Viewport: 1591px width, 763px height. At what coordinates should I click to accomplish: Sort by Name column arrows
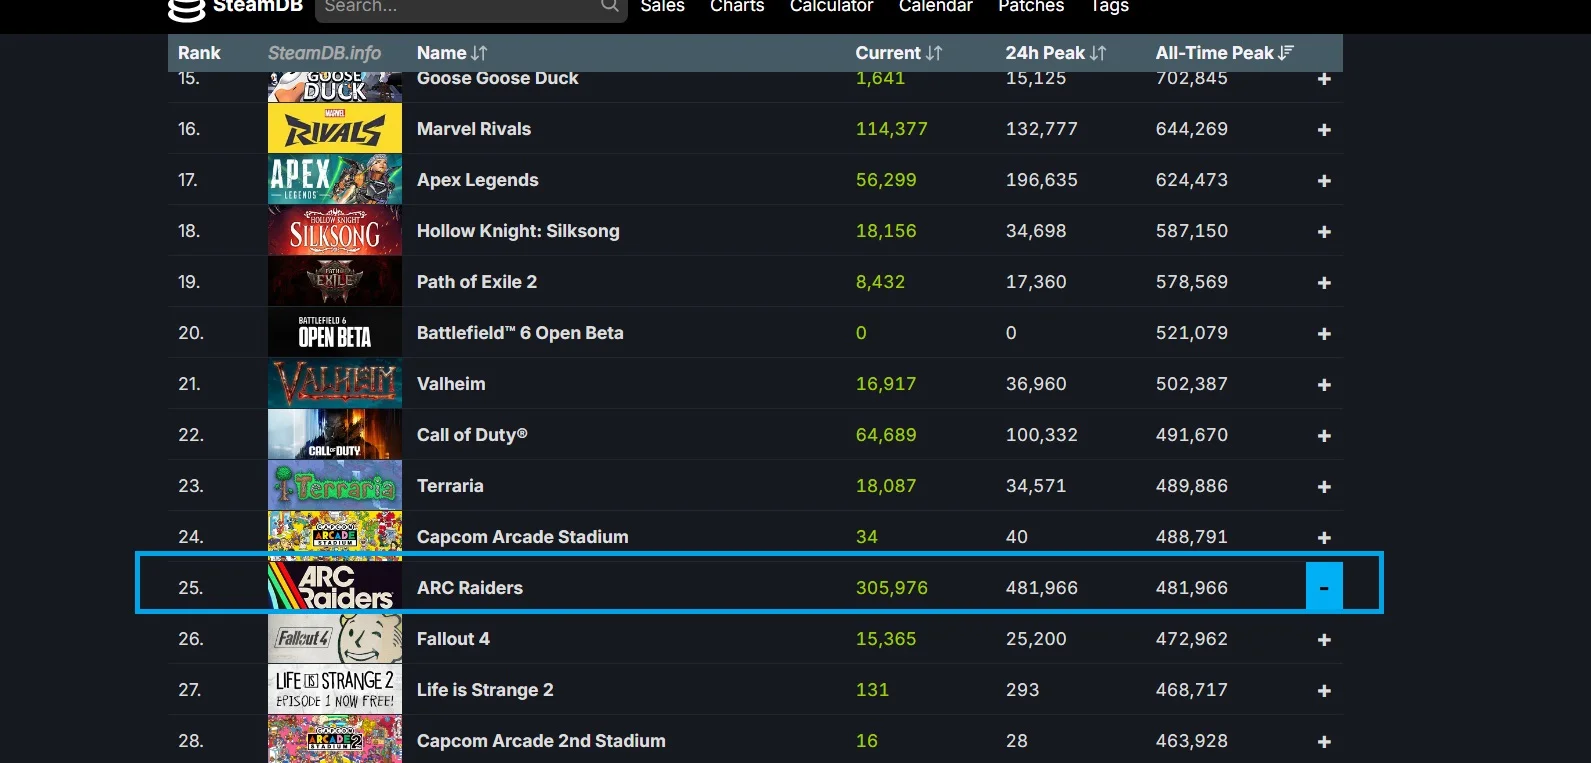tap(479, 53)
